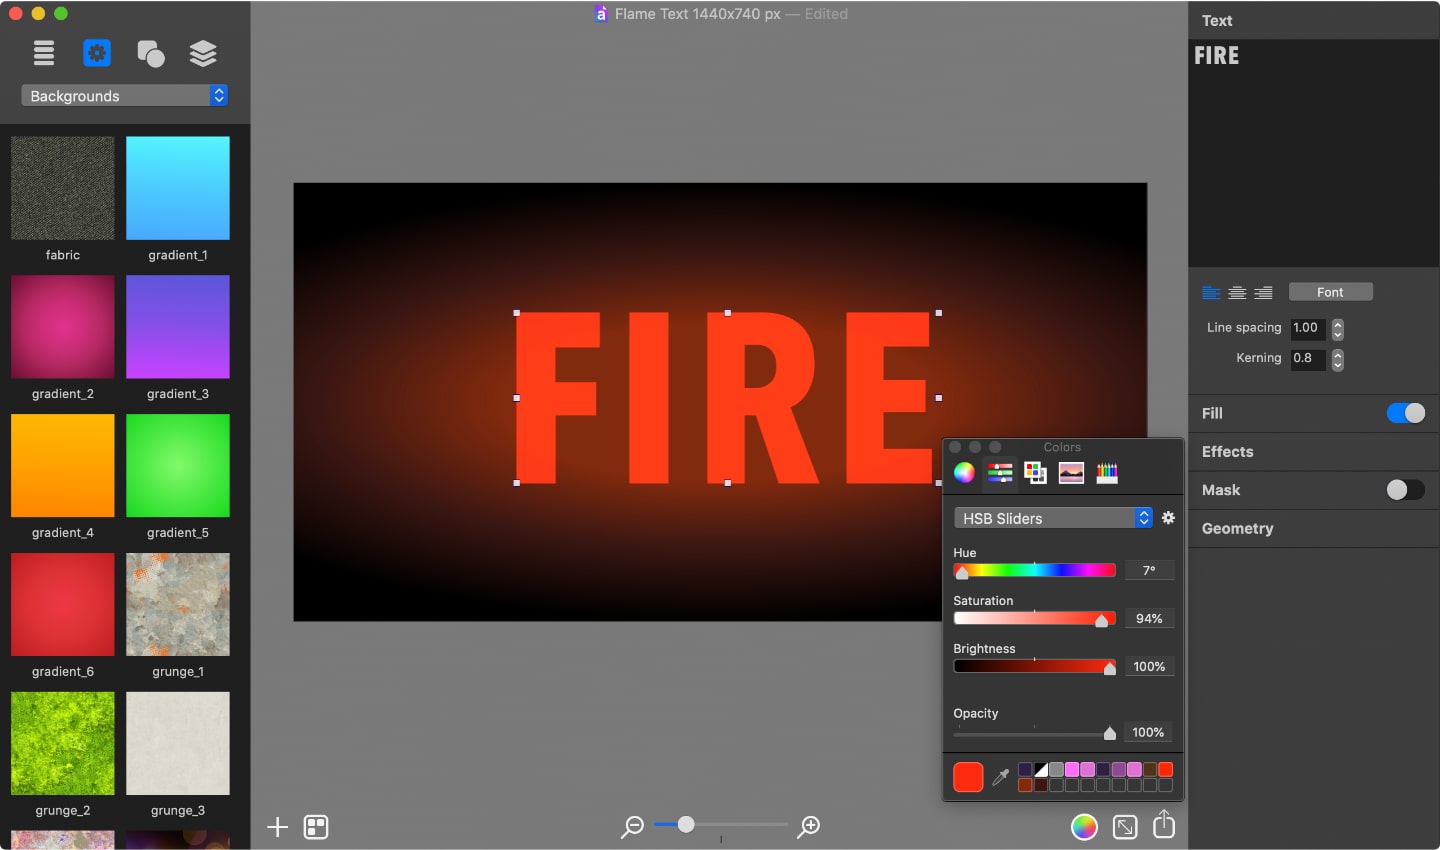Open the Font picker button
The width and height of the screenshot is (1440, 850).
1330,292
